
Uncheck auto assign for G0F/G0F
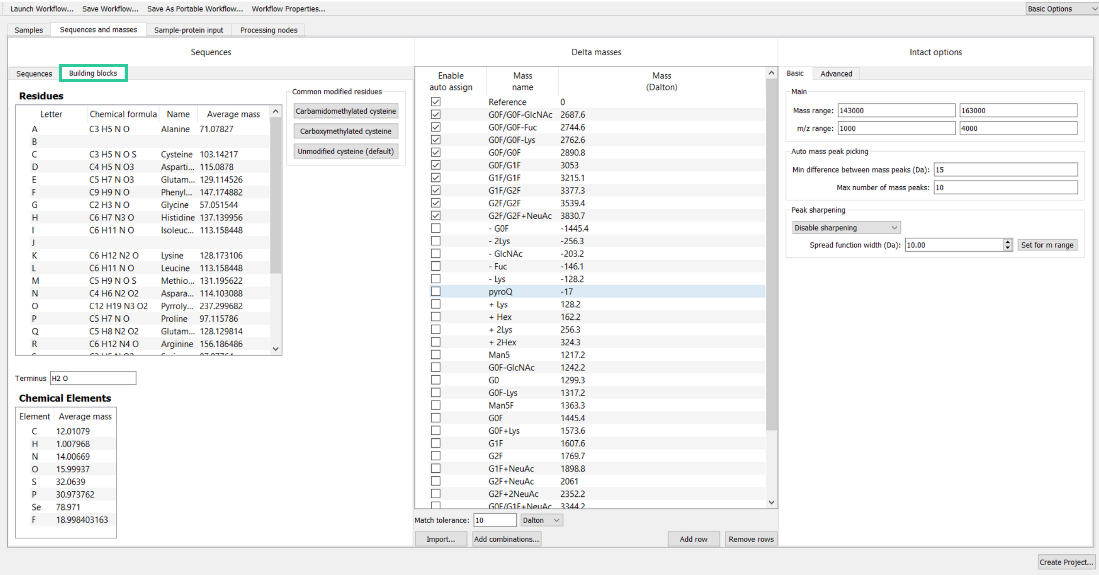(x=436, y=152)
